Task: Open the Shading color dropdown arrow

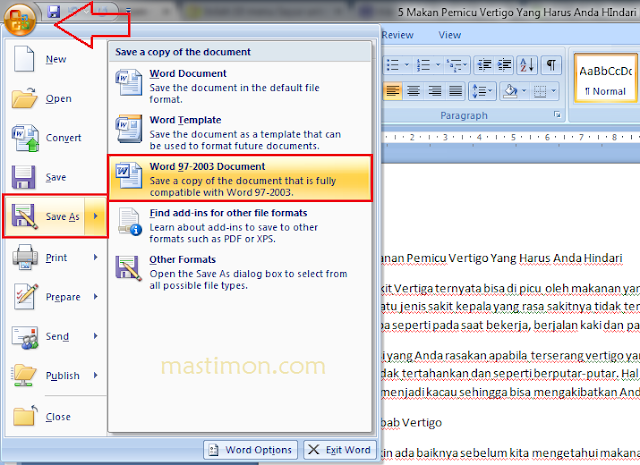Action: coord(524,91)
